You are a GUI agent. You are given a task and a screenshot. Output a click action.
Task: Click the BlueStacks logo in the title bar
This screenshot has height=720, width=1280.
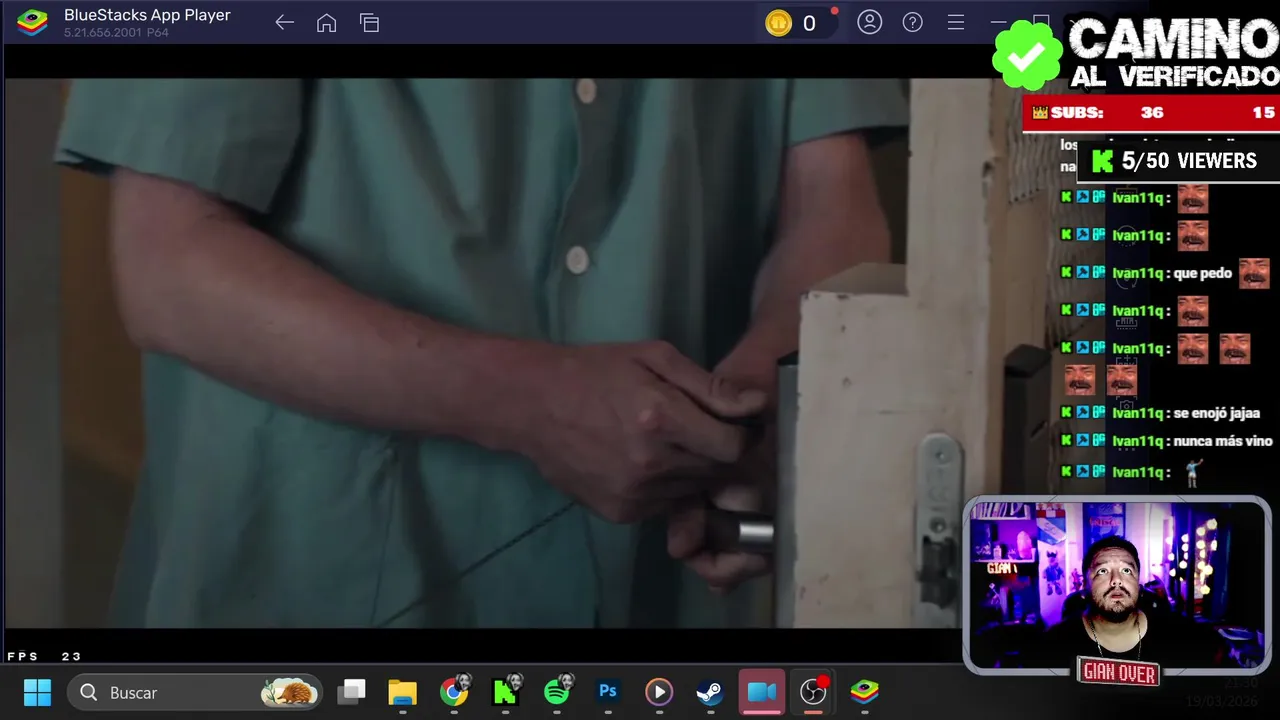click(32, 22)
